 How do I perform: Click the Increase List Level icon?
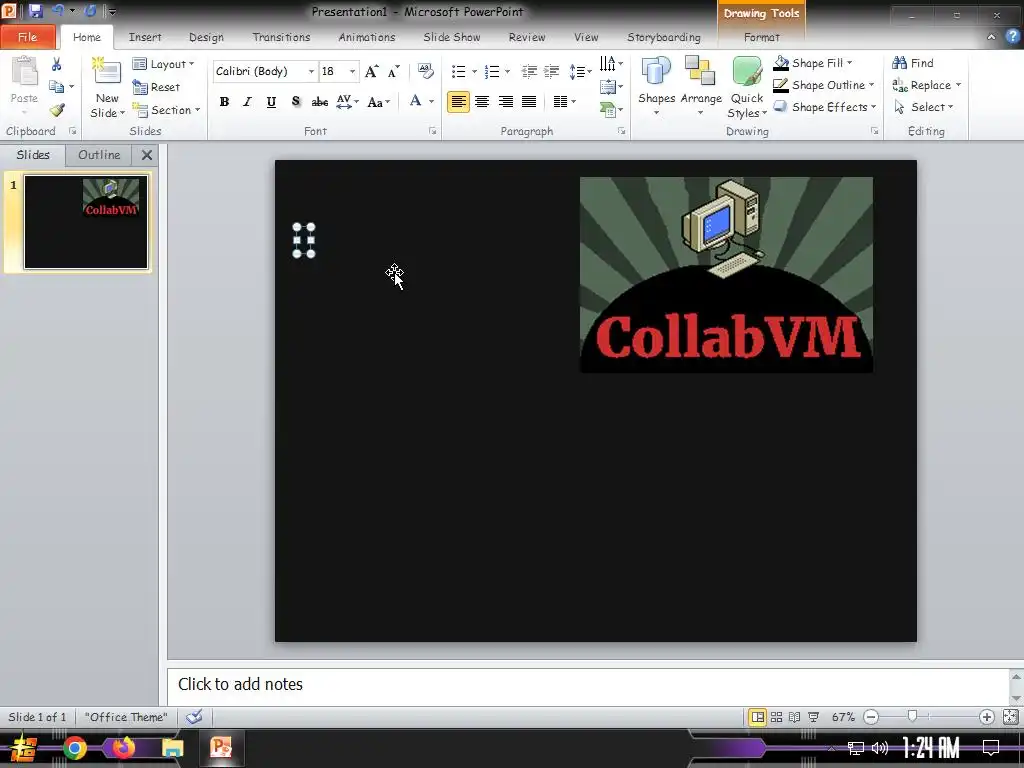(551, 71)
